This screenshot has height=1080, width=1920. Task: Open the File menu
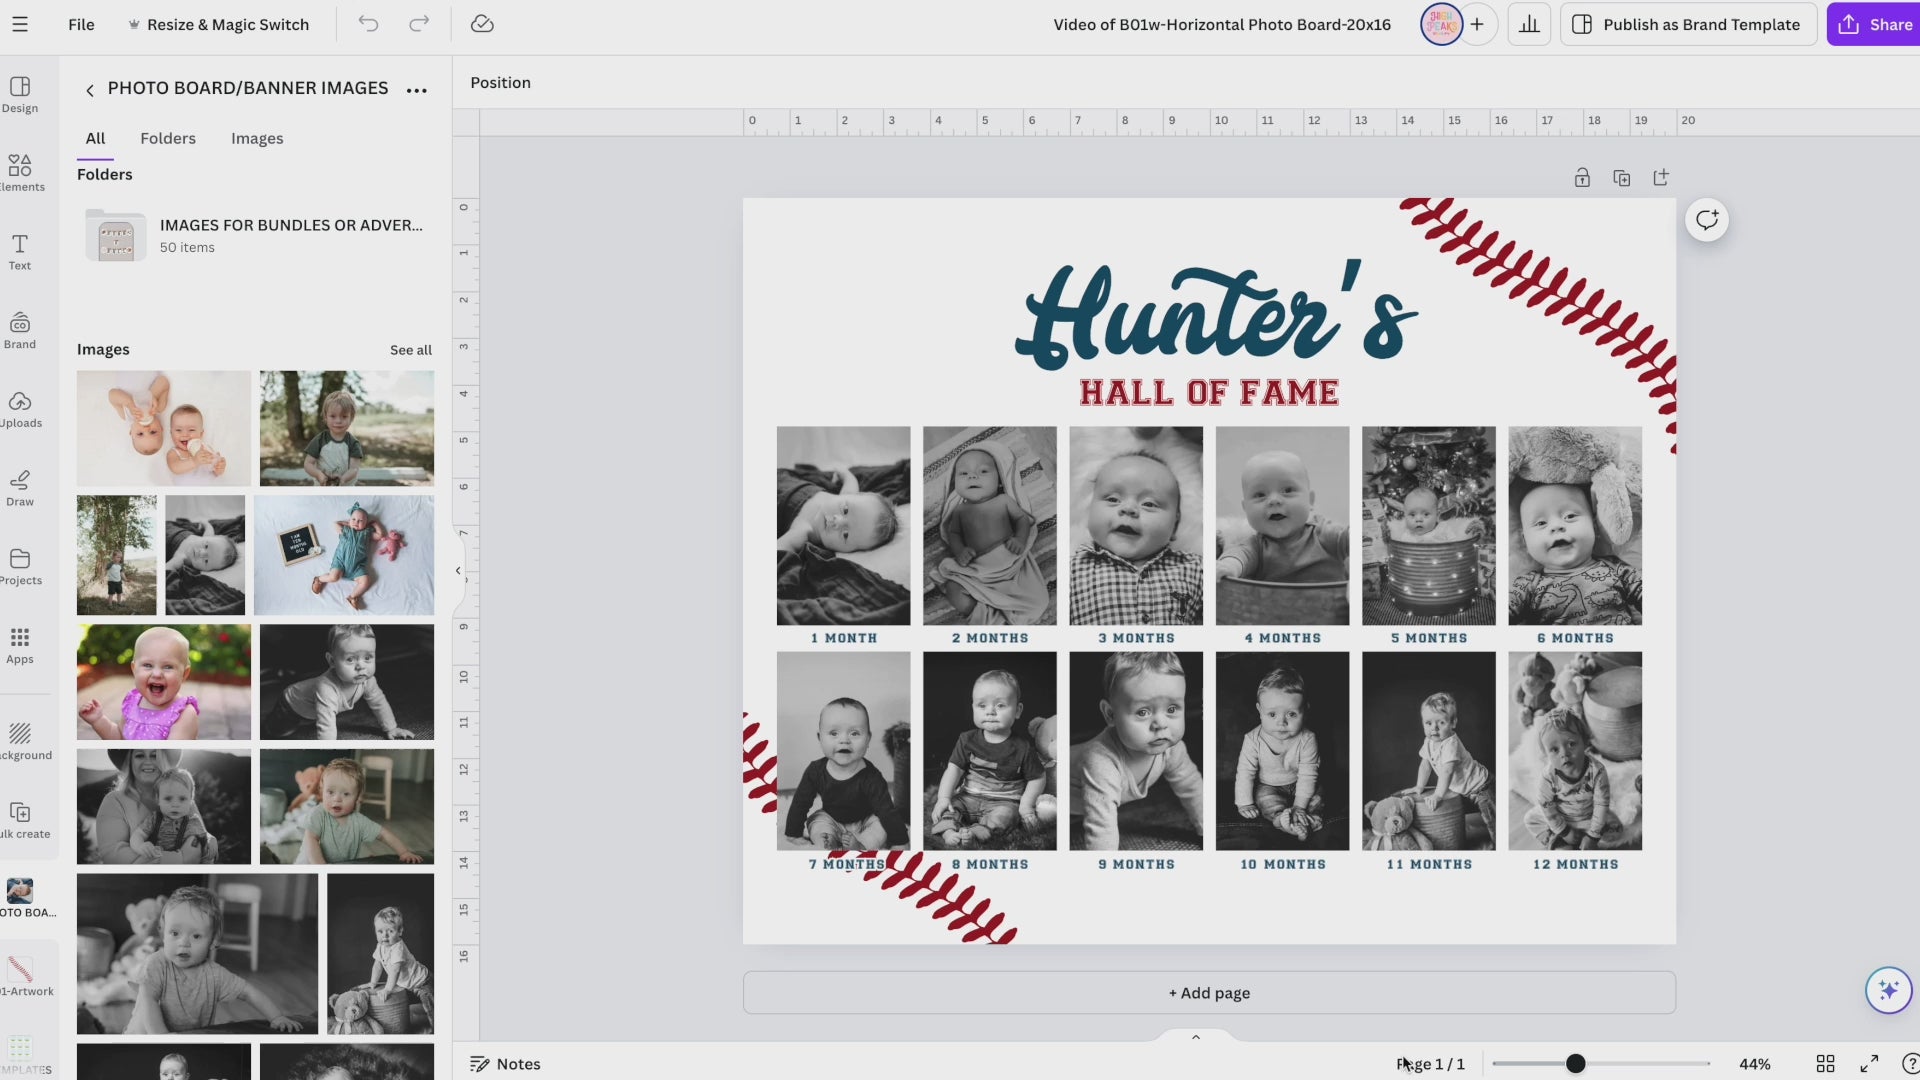(x=81, y=24)
